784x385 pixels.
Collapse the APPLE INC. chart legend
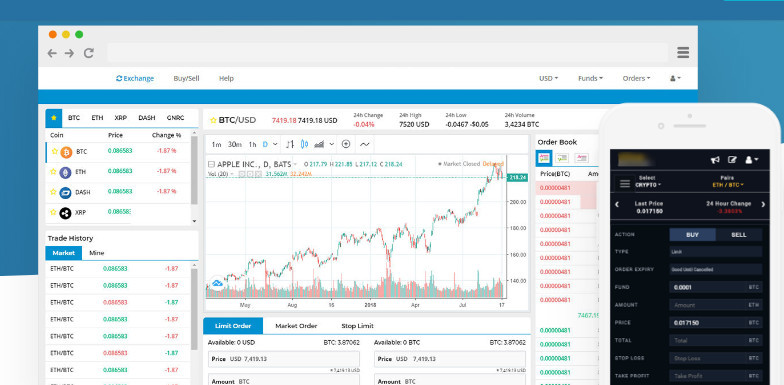[211, 164]
